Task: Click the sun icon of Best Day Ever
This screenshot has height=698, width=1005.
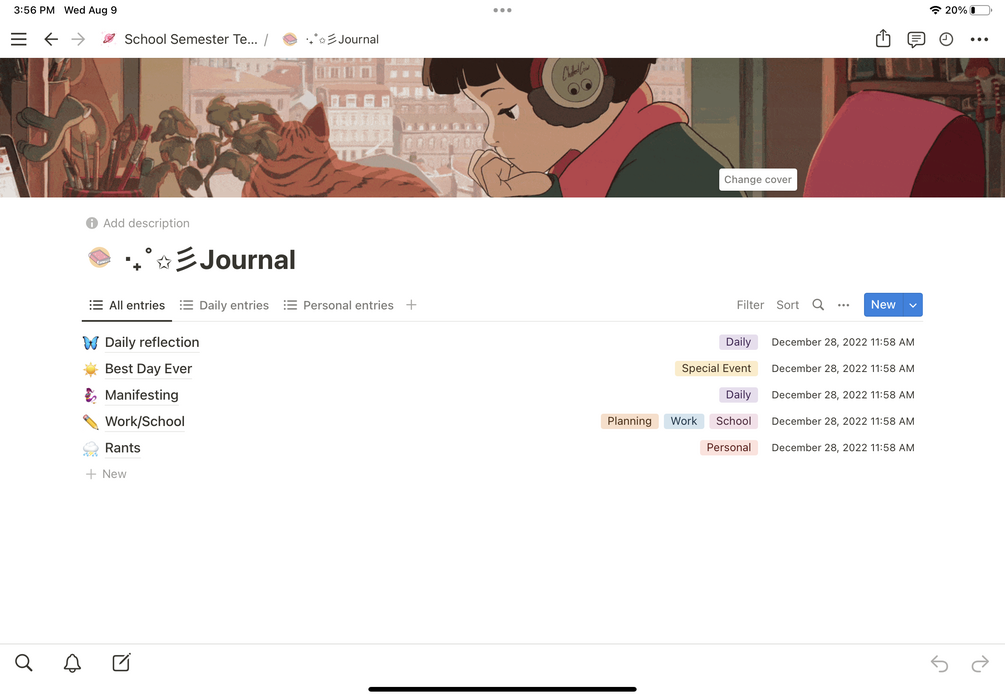Action: coord(90,369)
